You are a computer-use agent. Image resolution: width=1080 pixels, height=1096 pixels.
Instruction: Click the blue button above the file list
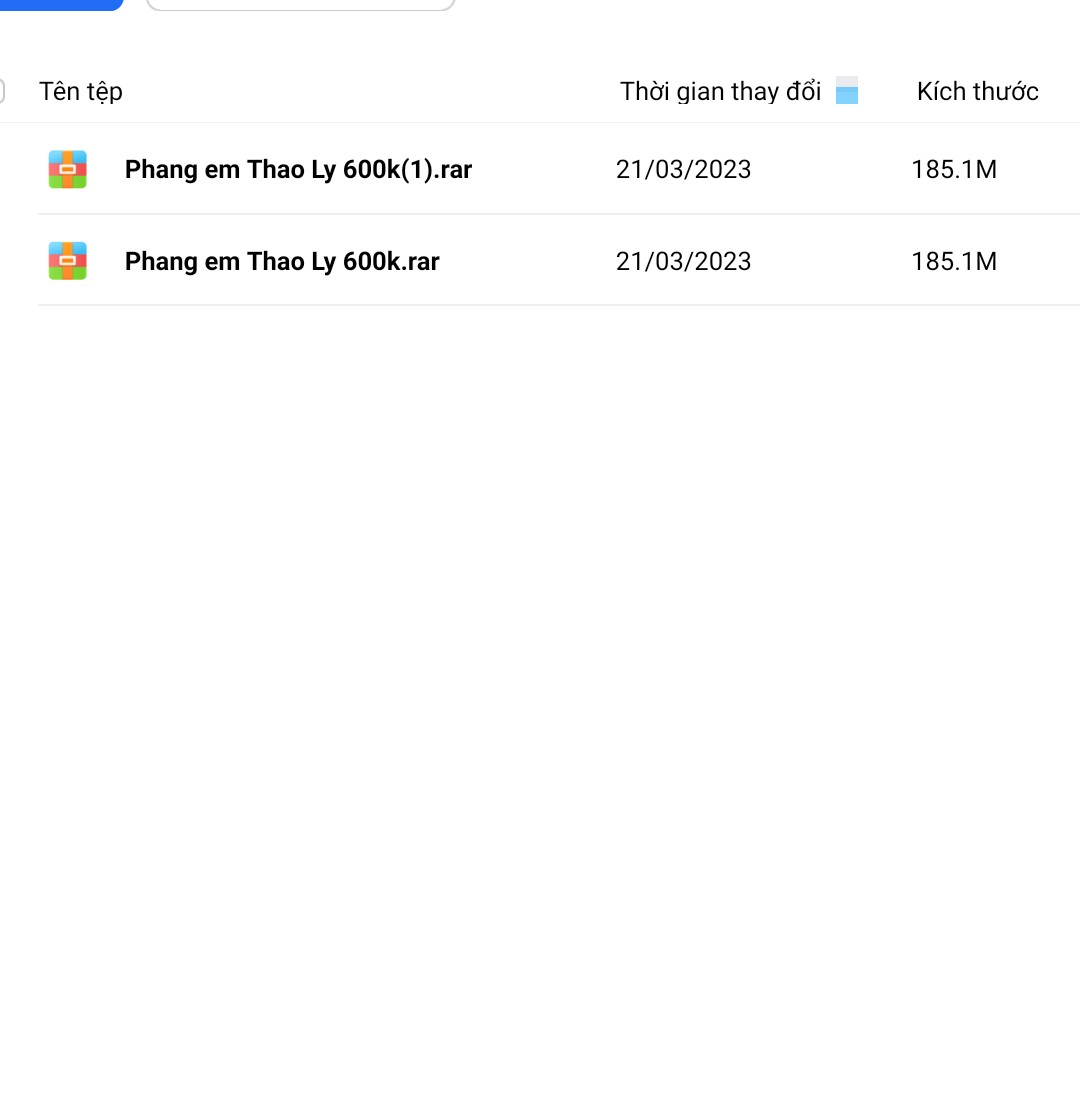point(62,4)
